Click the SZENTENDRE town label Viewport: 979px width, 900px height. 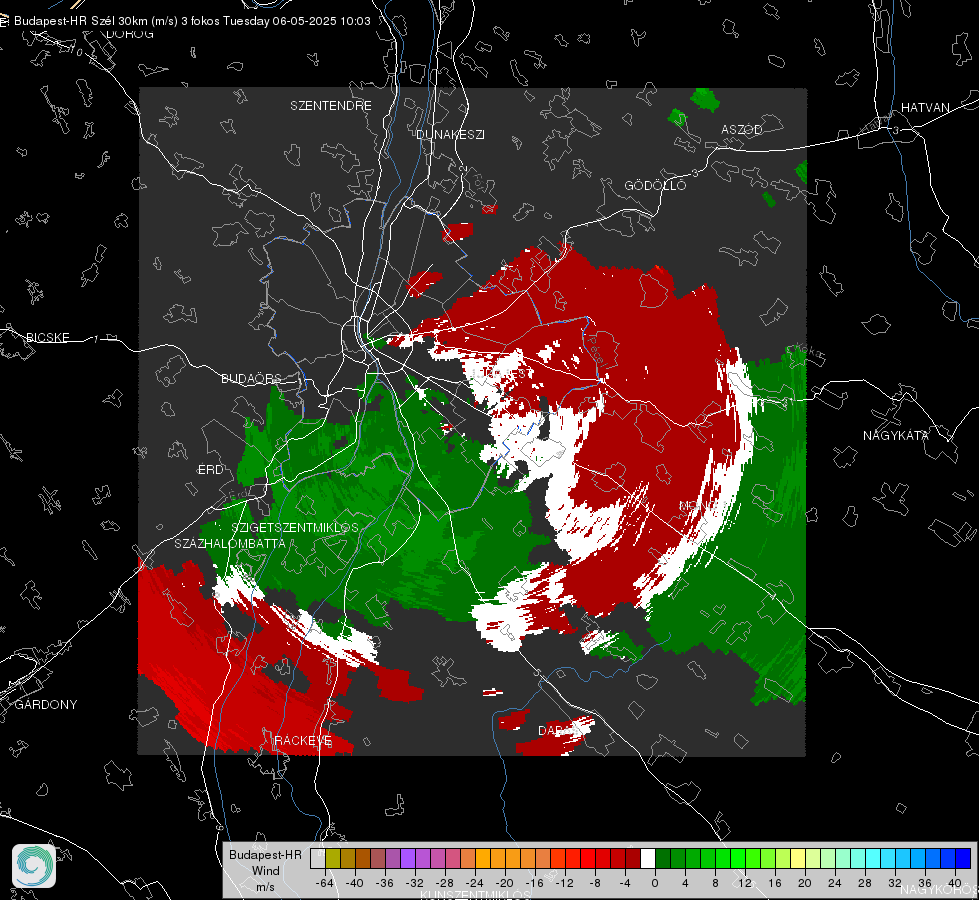331,106
